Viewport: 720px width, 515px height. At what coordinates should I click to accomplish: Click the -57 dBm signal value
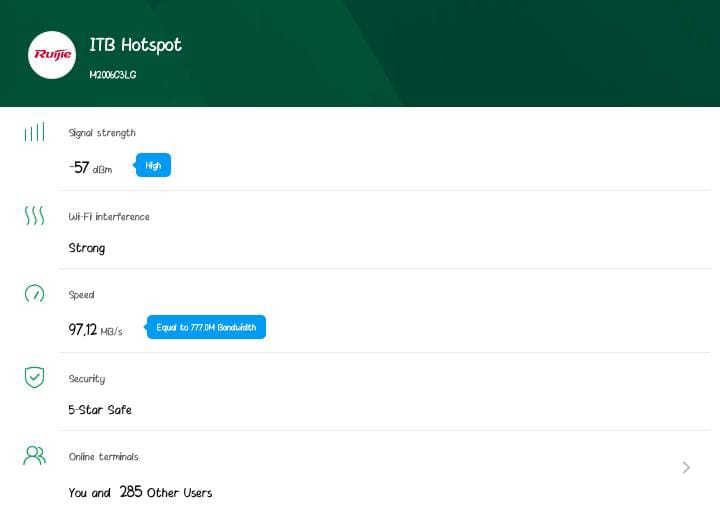tap(90, 168)
